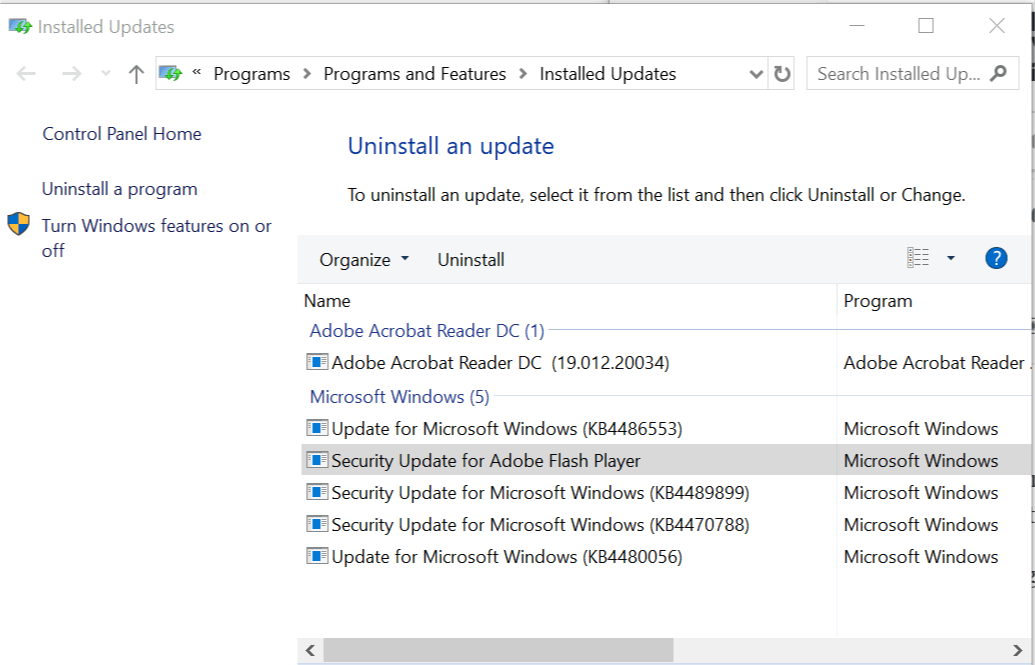The image size is (1035, 665).
Task: Collapse the Adobe Acrobat Reader DC group
Action: coord(427,331)
